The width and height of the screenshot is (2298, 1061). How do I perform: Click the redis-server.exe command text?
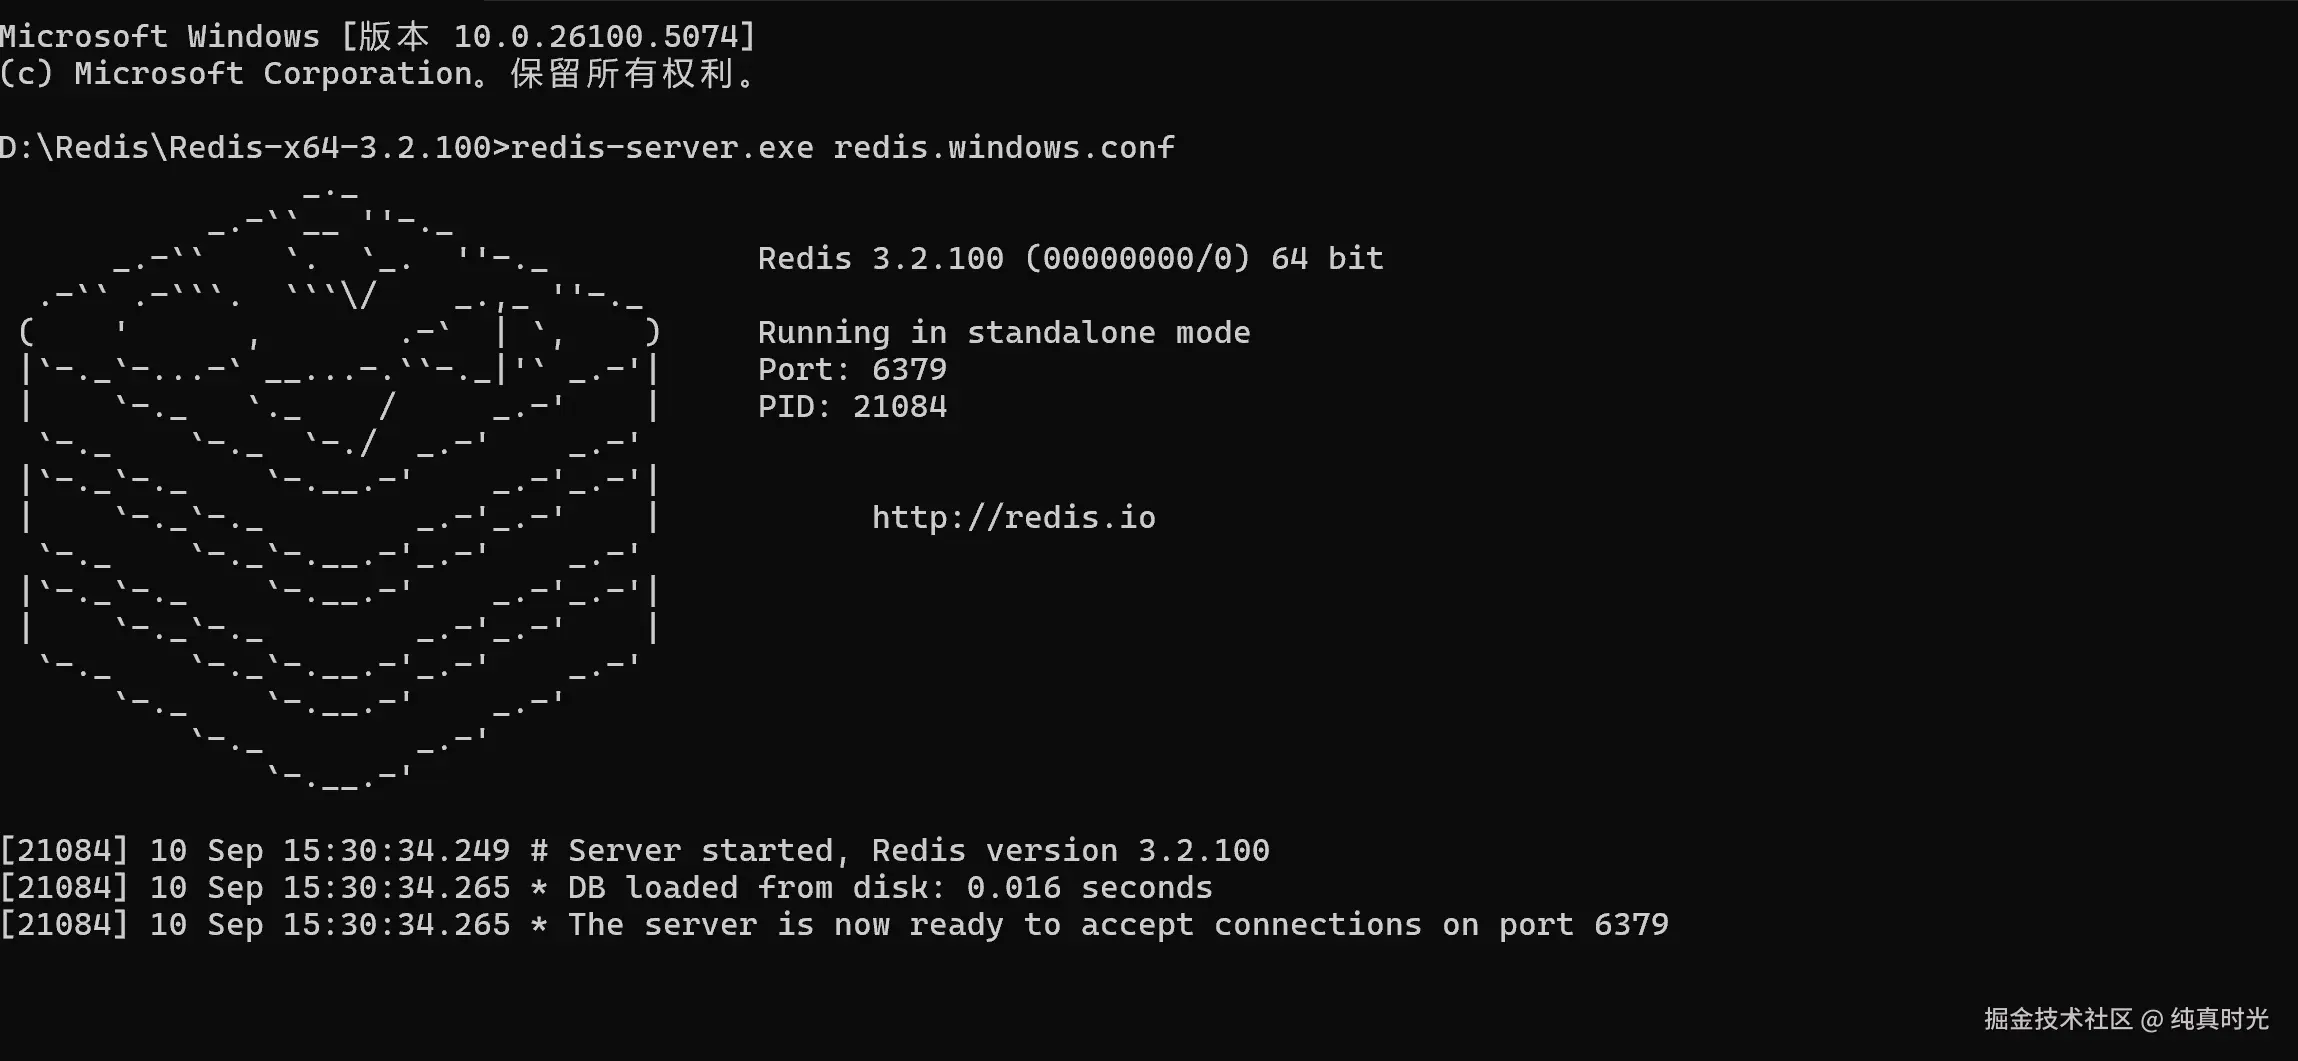pyautogui.click(x=662, y=148)
